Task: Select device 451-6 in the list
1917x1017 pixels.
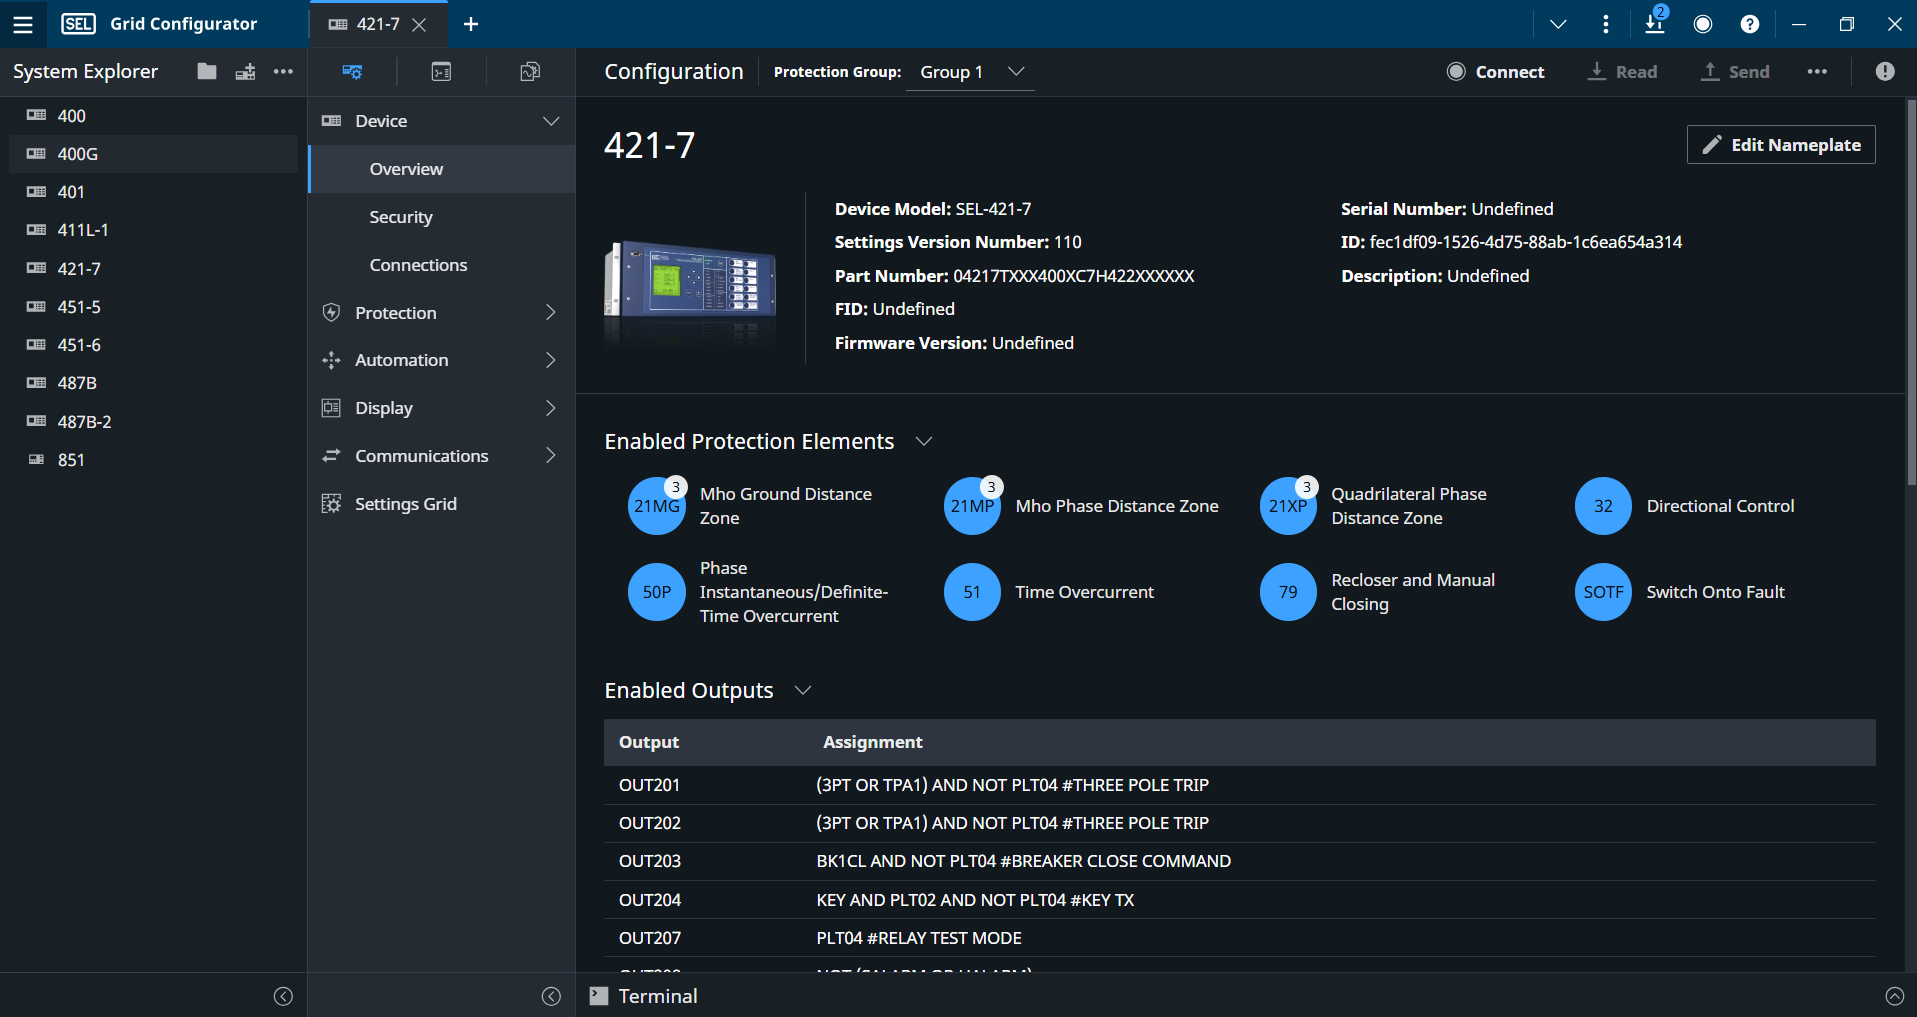Action: (x=153, y=344)
